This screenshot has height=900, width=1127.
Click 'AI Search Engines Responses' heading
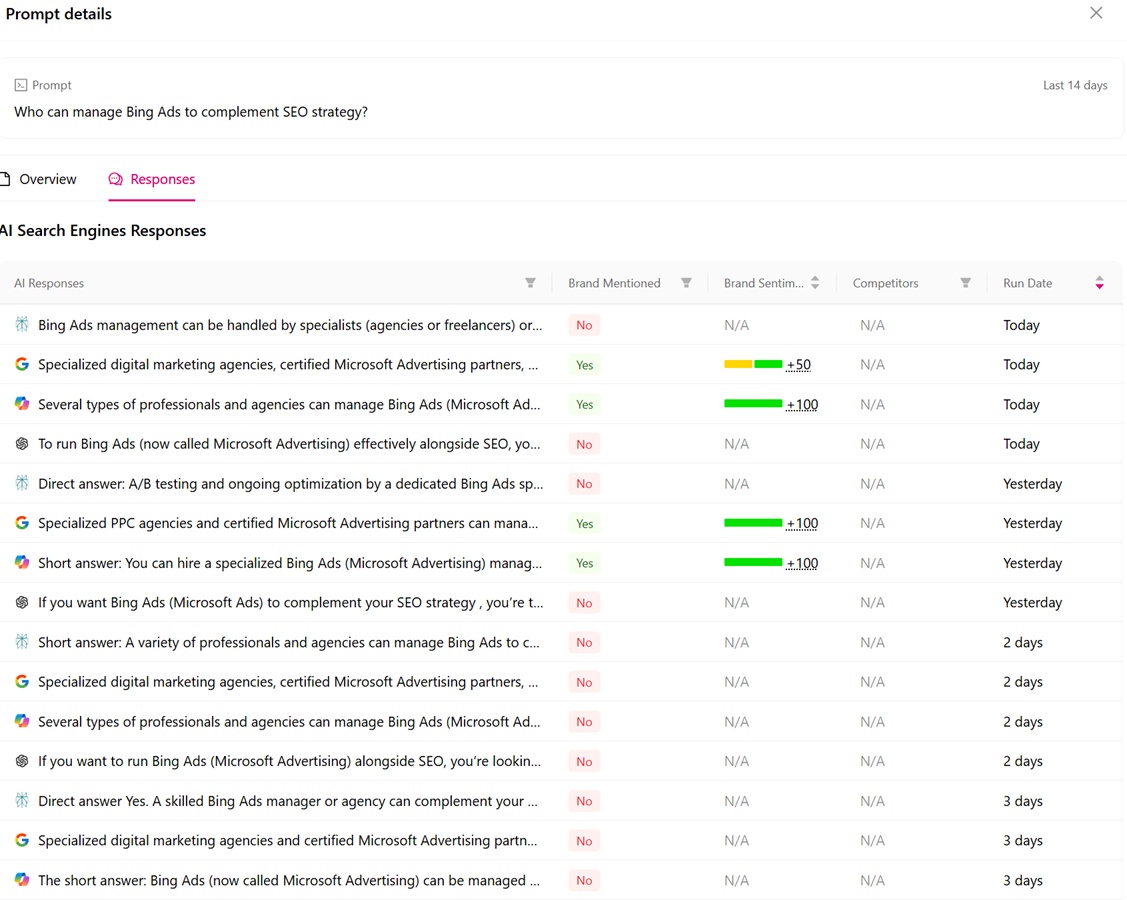tap(103, 231)
